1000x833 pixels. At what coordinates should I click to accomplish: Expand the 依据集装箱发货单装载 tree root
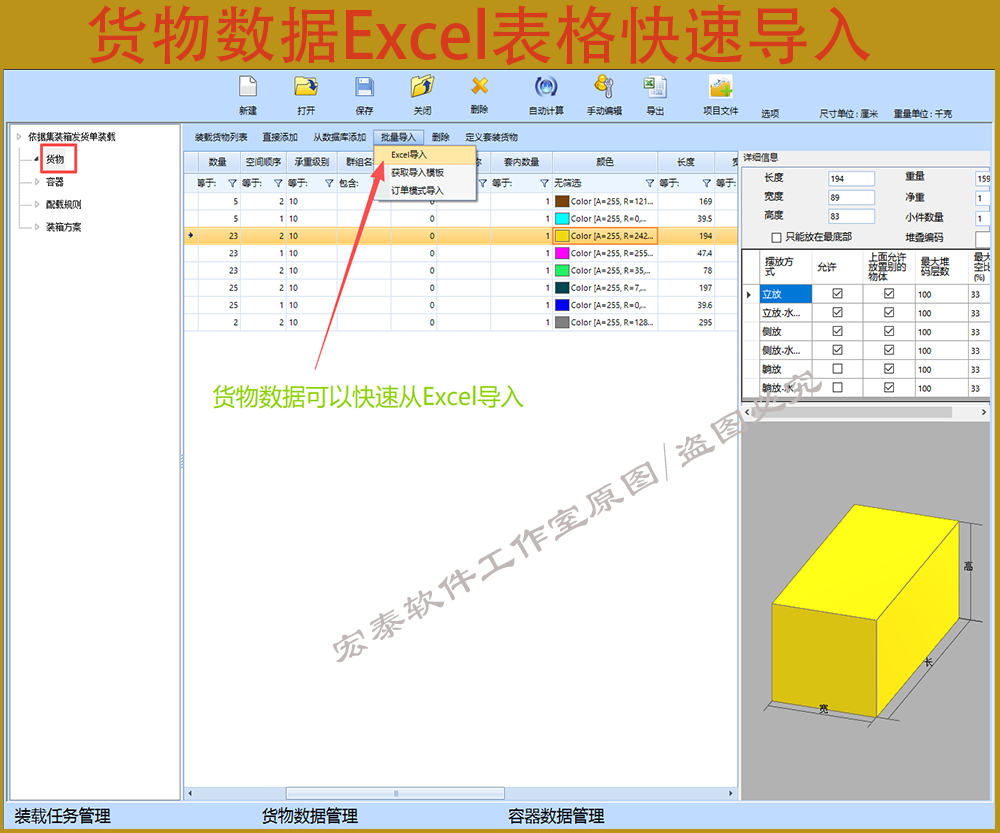coord(19,136)
